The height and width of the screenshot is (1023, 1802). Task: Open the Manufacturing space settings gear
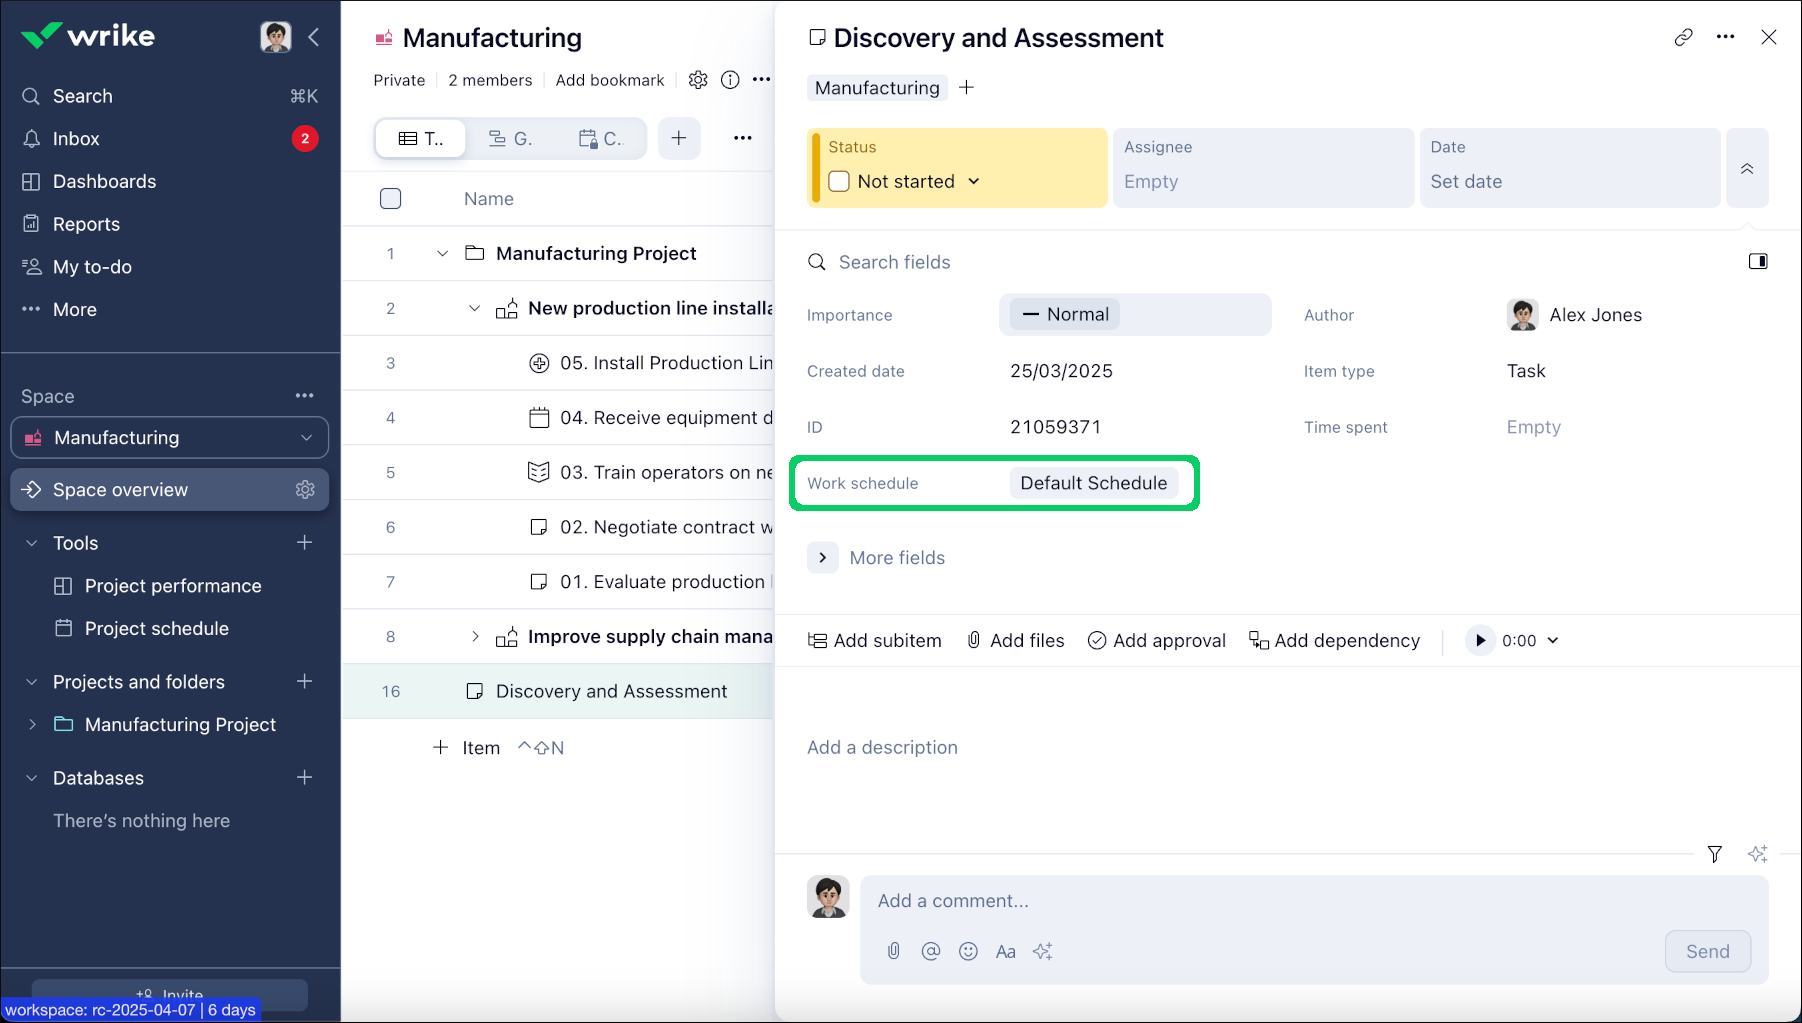[698, 80]
